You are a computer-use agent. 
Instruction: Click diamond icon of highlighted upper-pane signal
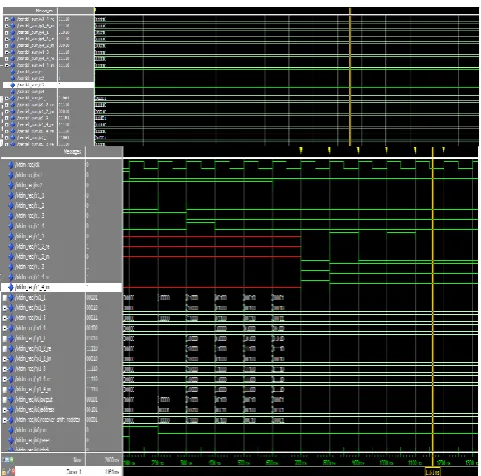(13, 85)
